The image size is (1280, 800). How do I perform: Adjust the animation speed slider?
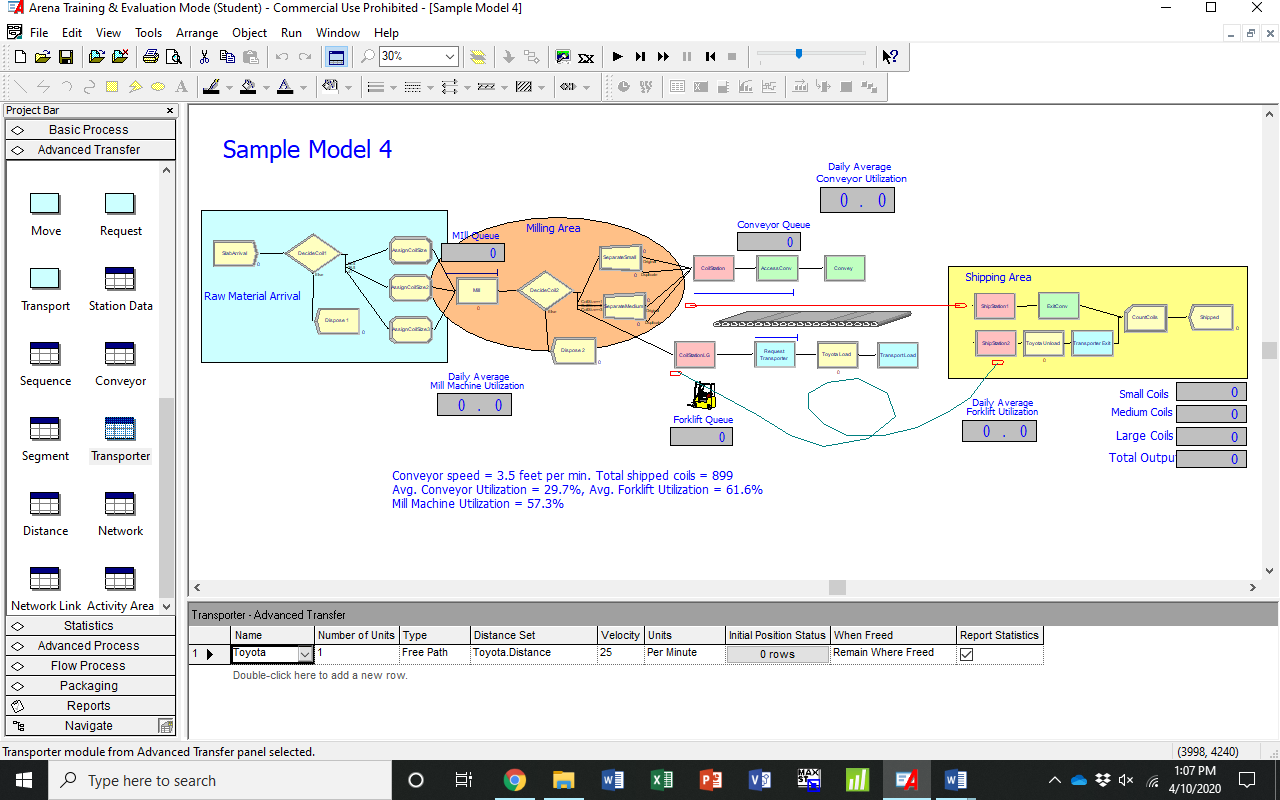pyautogui.click(x=799, y=54)
